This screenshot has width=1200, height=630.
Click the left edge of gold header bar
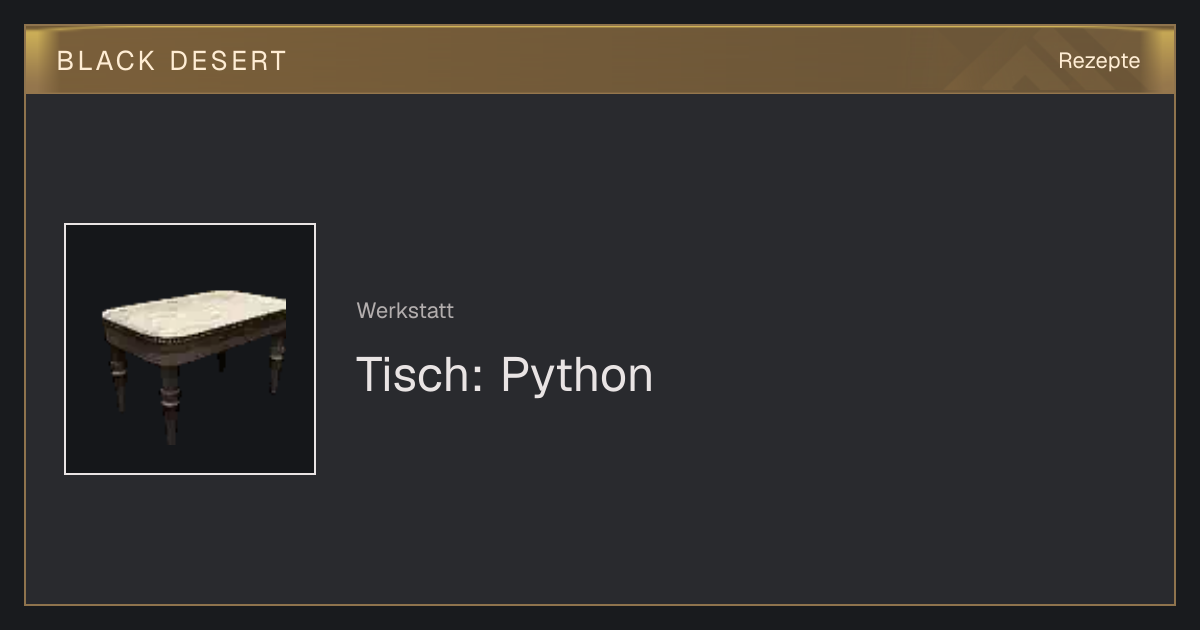35,60
